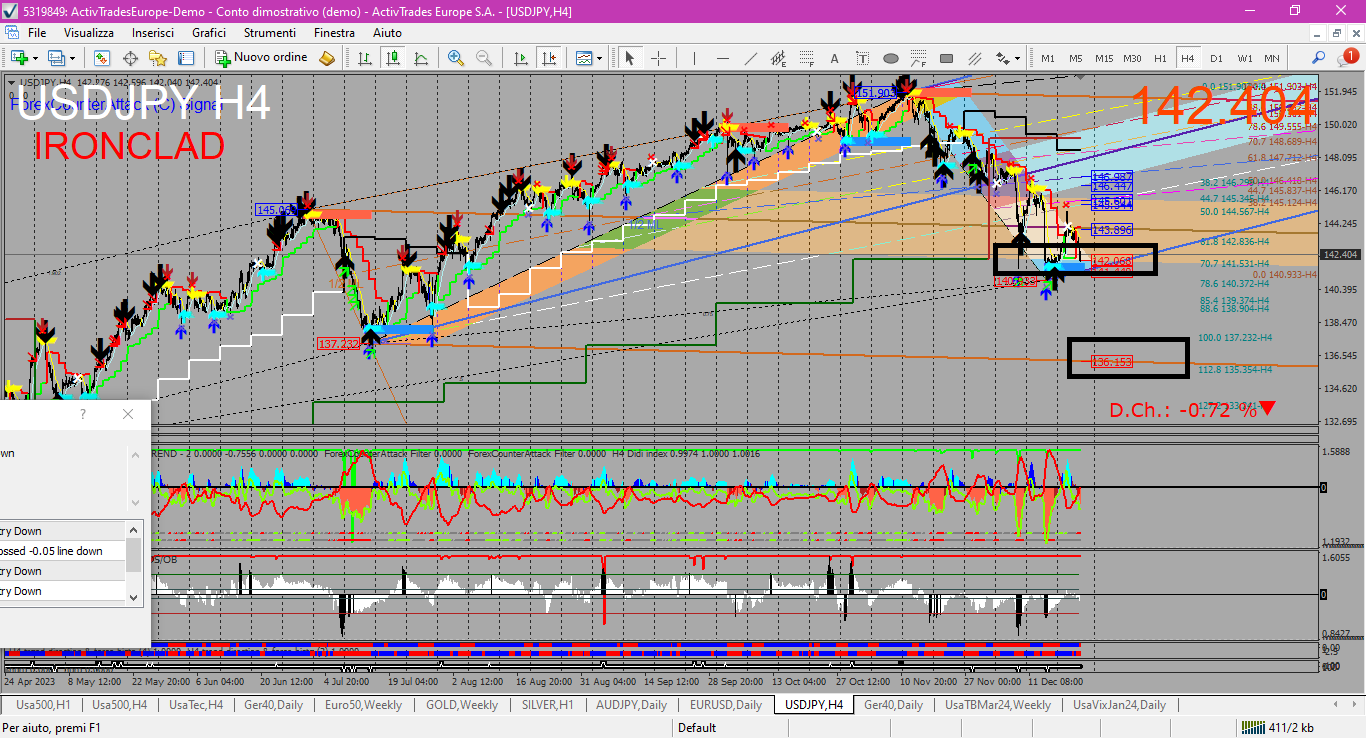
Task: Open the Inserisci menu
Action: tap(153, 33)
